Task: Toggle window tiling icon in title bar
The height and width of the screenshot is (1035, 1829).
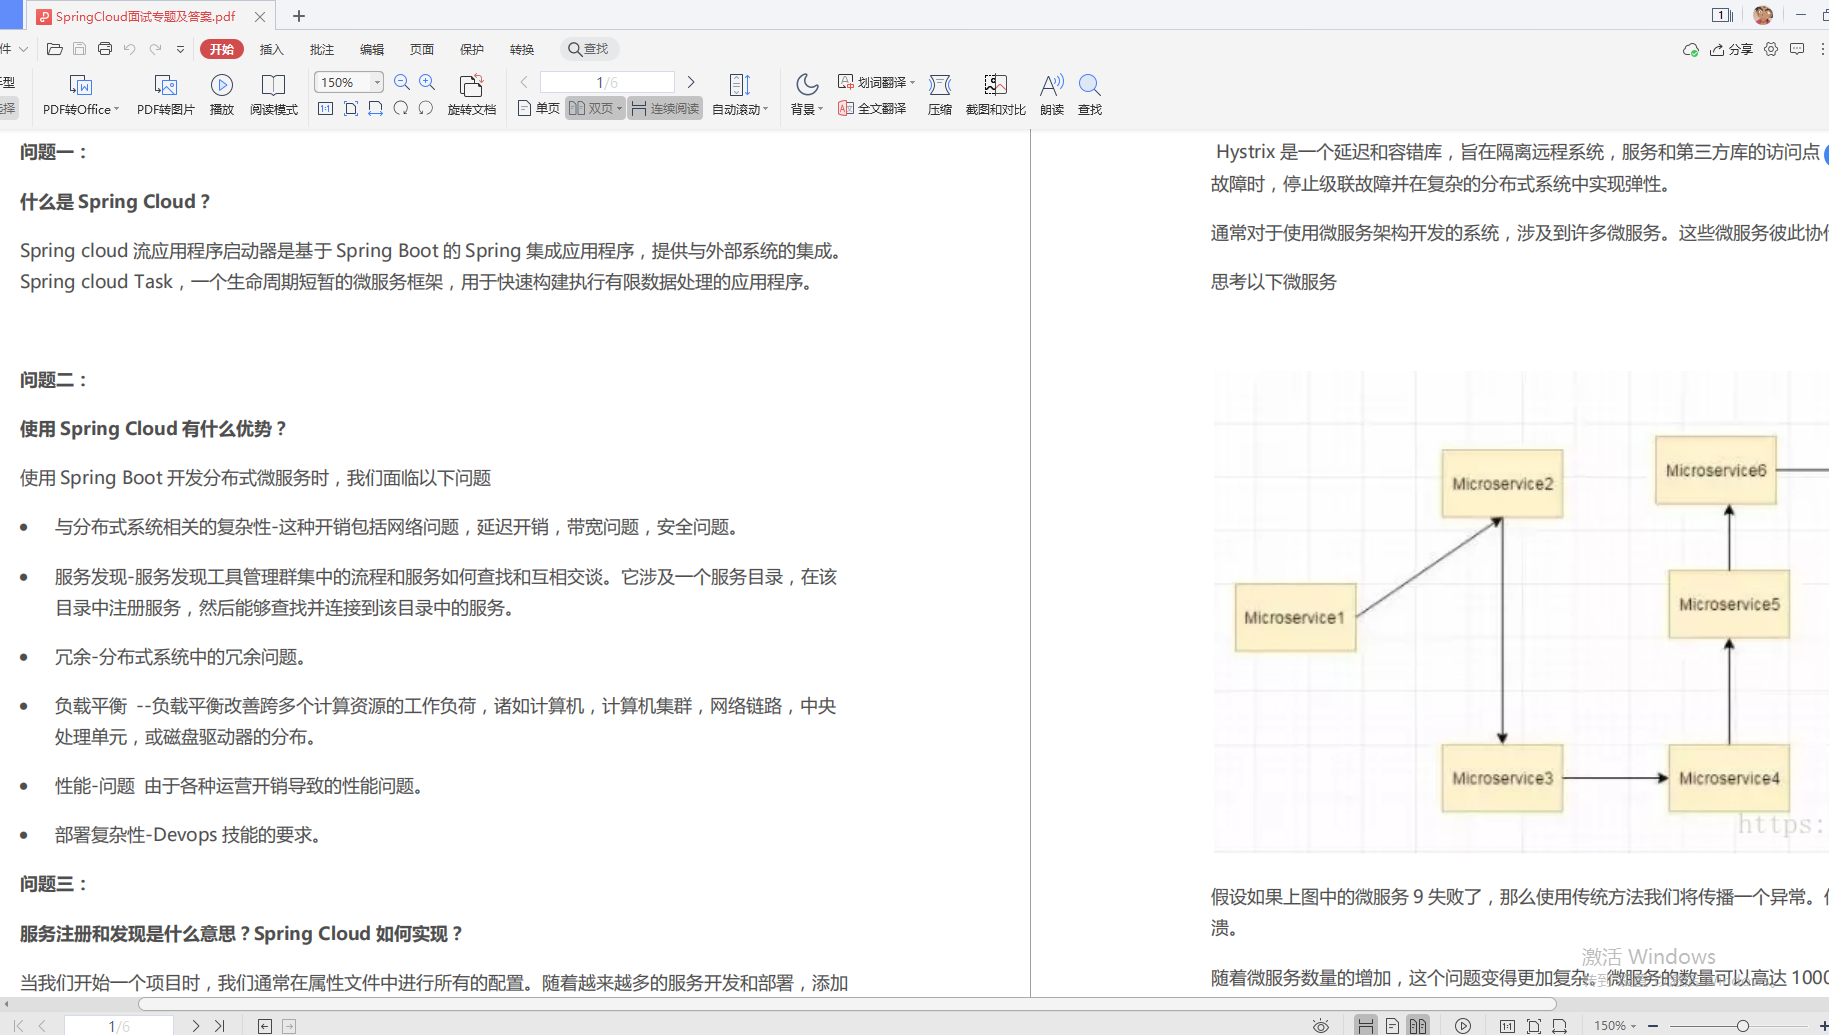Action: tap(1722, 15)
